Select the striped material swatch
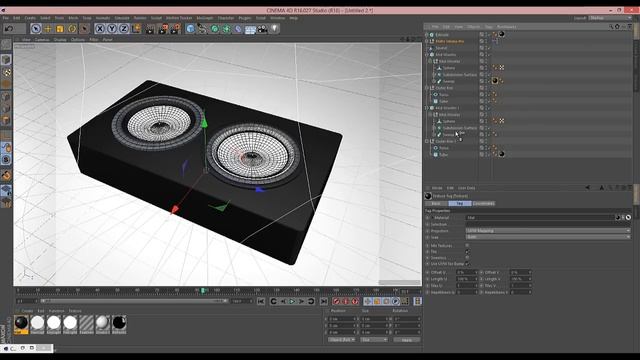The image size is (640, 360). [86, 322]
